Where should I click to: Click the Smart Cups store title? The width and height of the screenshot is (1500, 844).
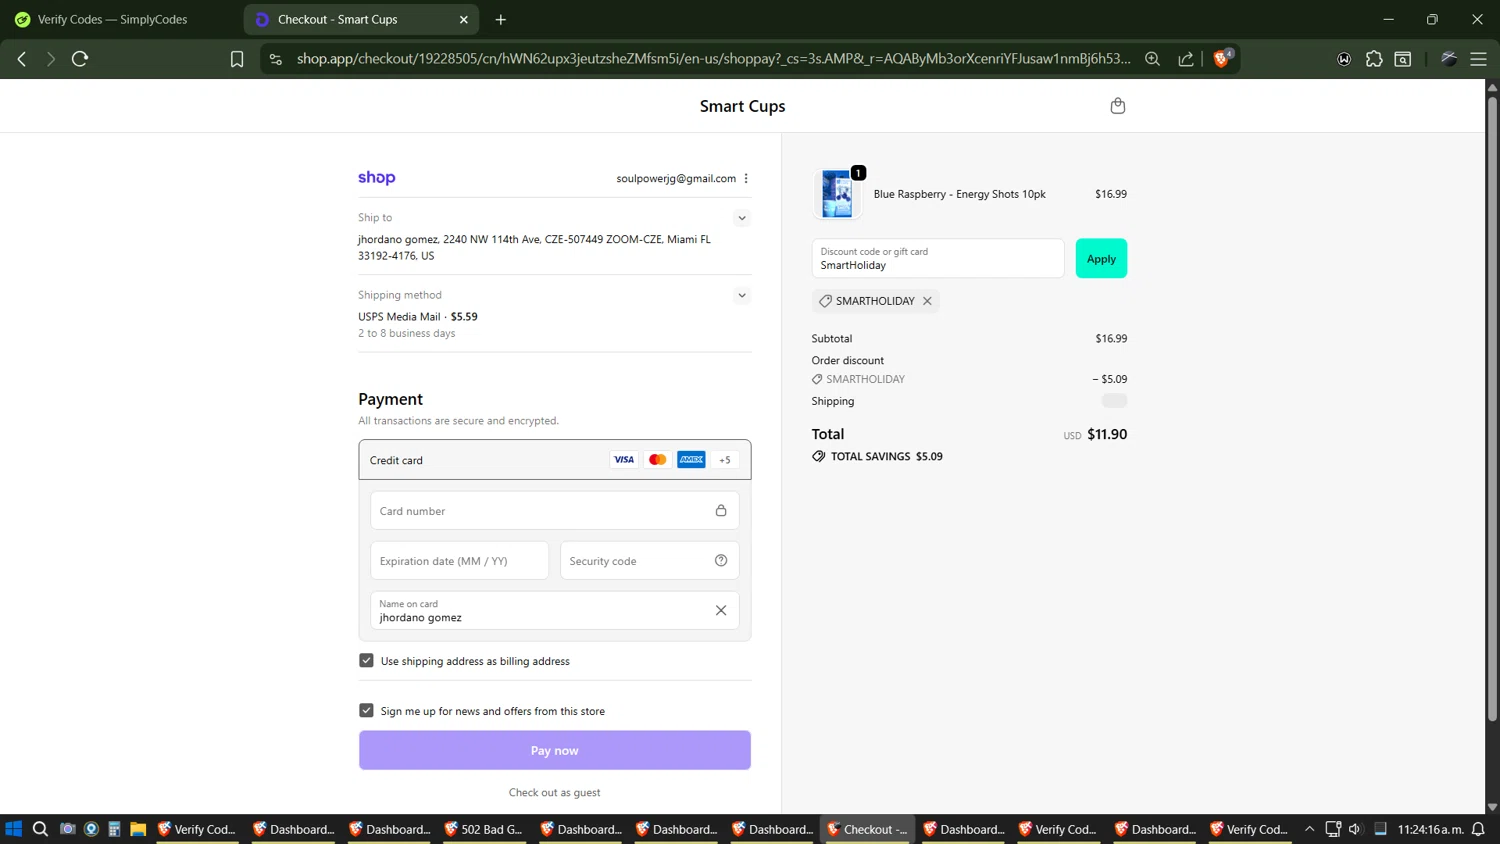[x=742, y=106]
